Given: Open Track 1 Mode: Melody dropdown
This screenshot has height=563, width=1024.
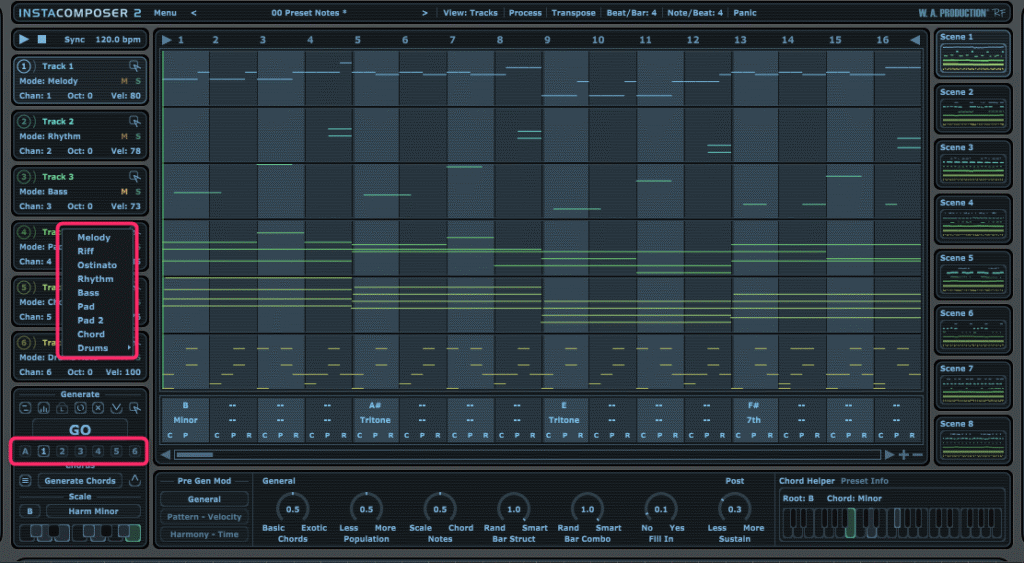Looking at the screenshot, I should point(48,81).
